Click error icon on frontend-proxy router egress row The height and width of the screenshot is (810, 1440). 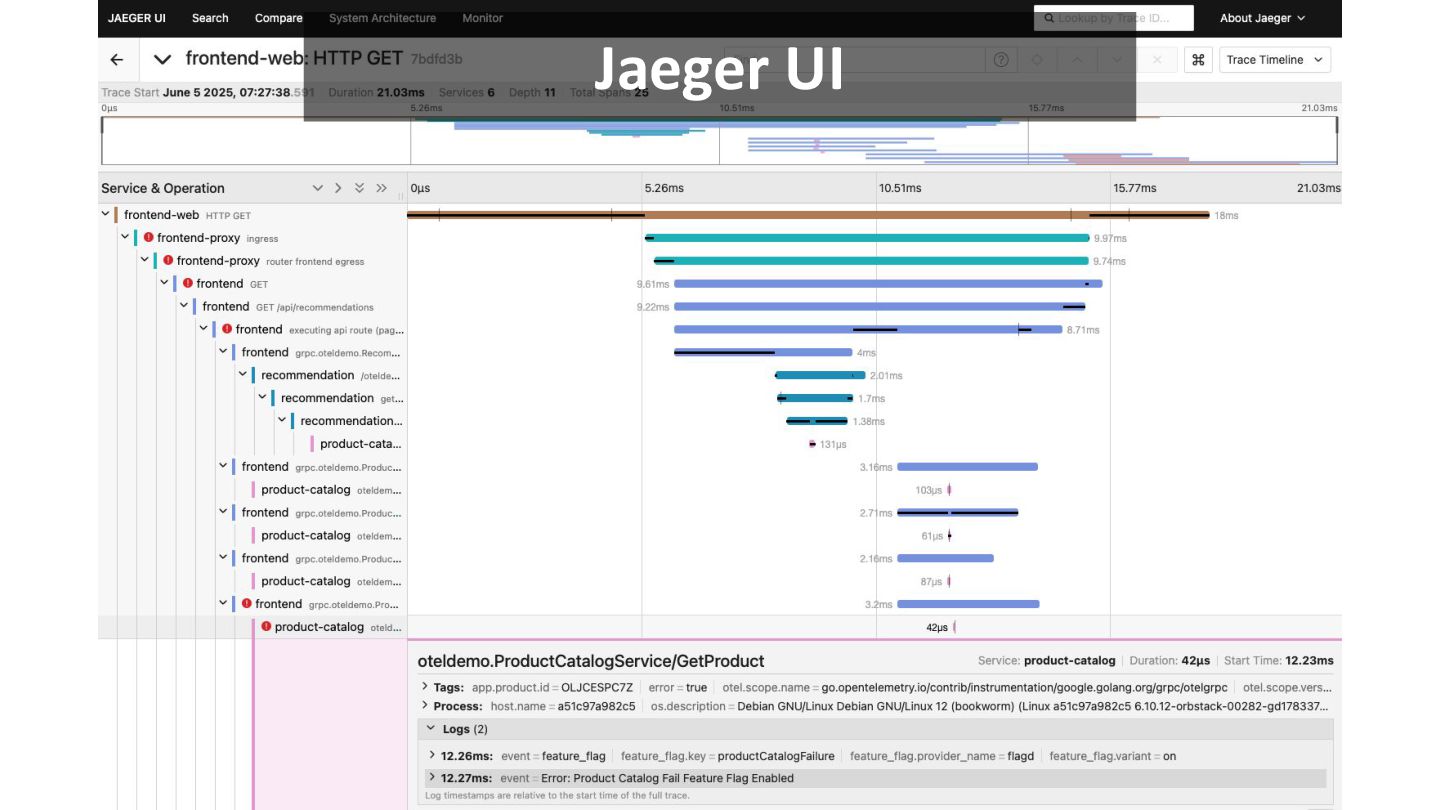point(168,260)
